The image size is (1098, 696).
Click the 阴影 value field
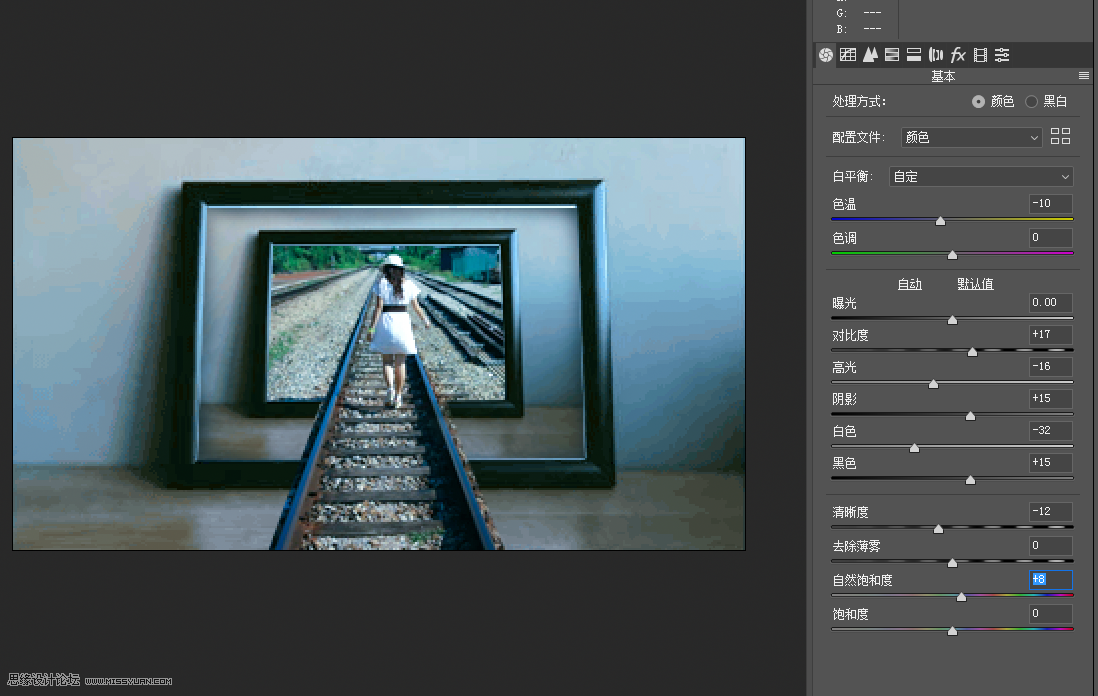point(1050,398)
